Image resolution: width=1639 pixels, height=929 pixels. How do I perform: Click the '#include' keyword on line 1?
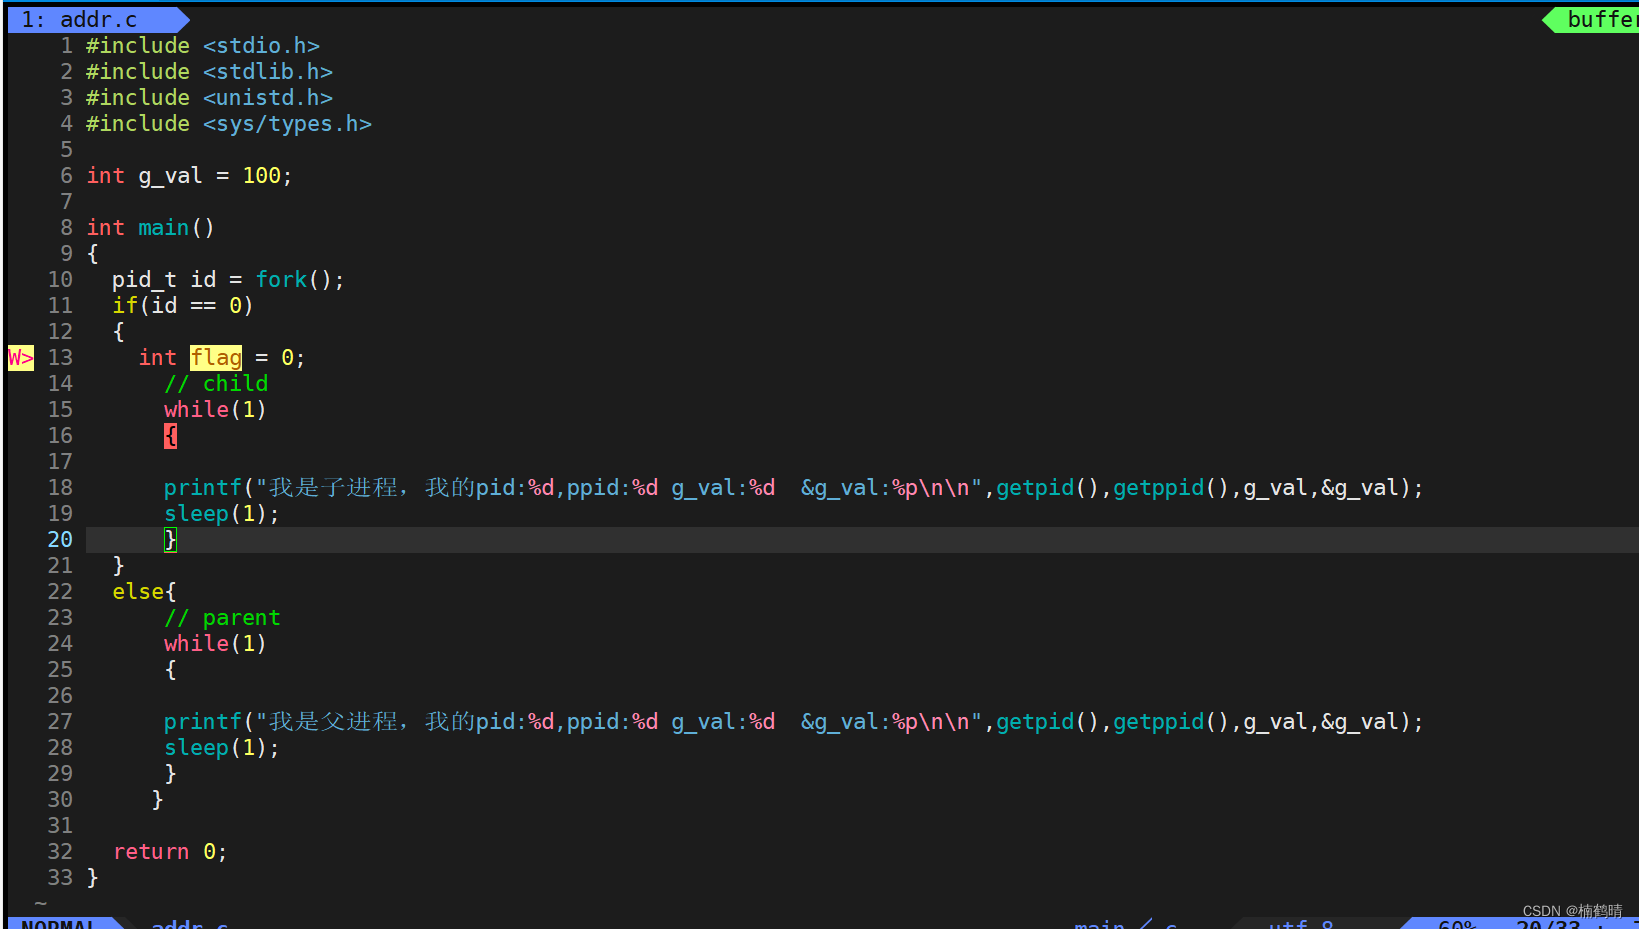pos(138,45)
